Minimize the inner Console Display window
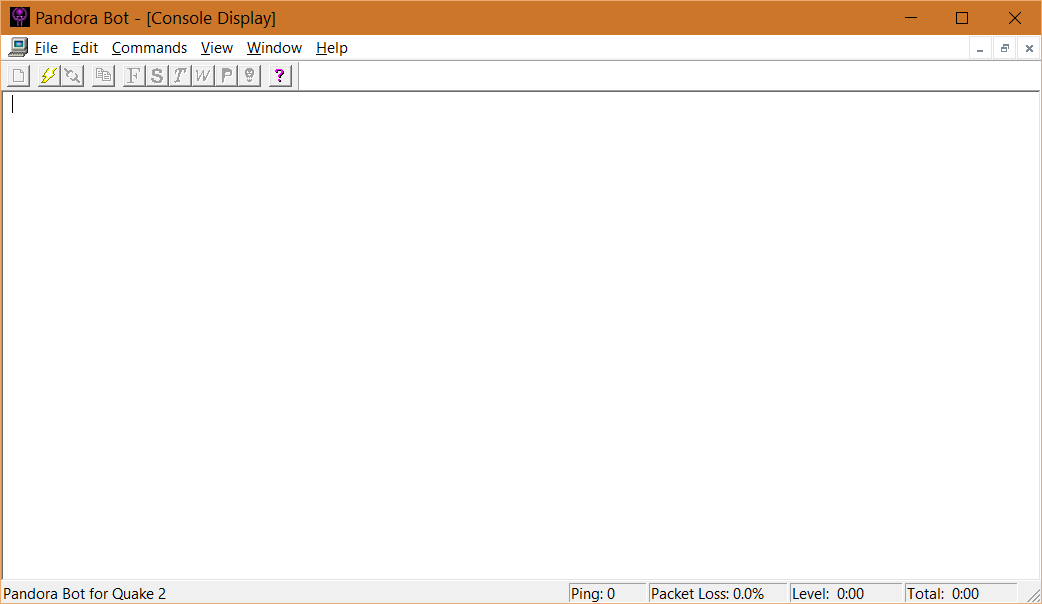 pyautogui.click(x=980, y=49)
